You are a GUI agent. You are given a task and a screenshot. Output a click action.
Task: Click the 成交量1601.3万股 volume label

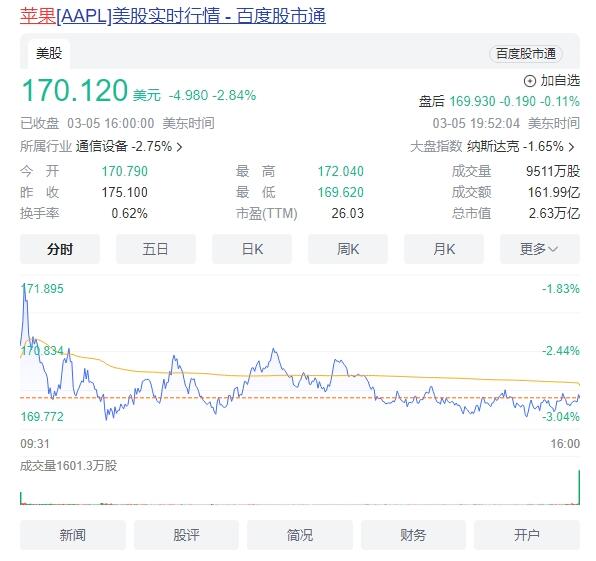pyautogui.click(x=68, y=466)
